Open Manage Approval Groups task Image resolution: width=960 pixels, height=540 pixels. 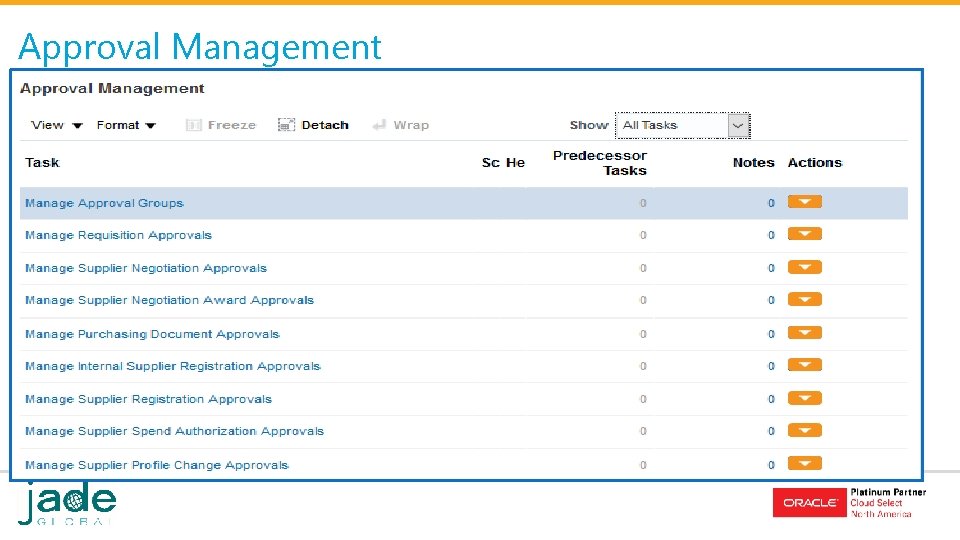pos(104,203)
